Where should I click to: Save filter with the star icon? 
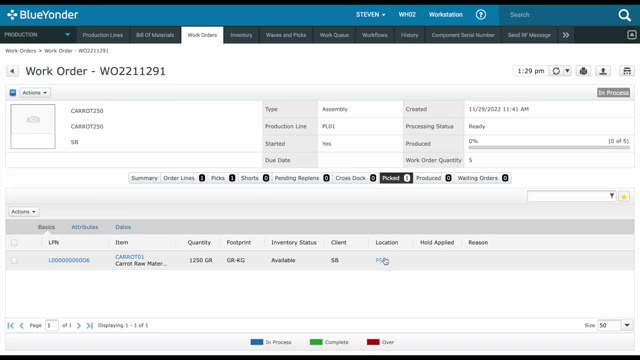(x=624, y=196)
